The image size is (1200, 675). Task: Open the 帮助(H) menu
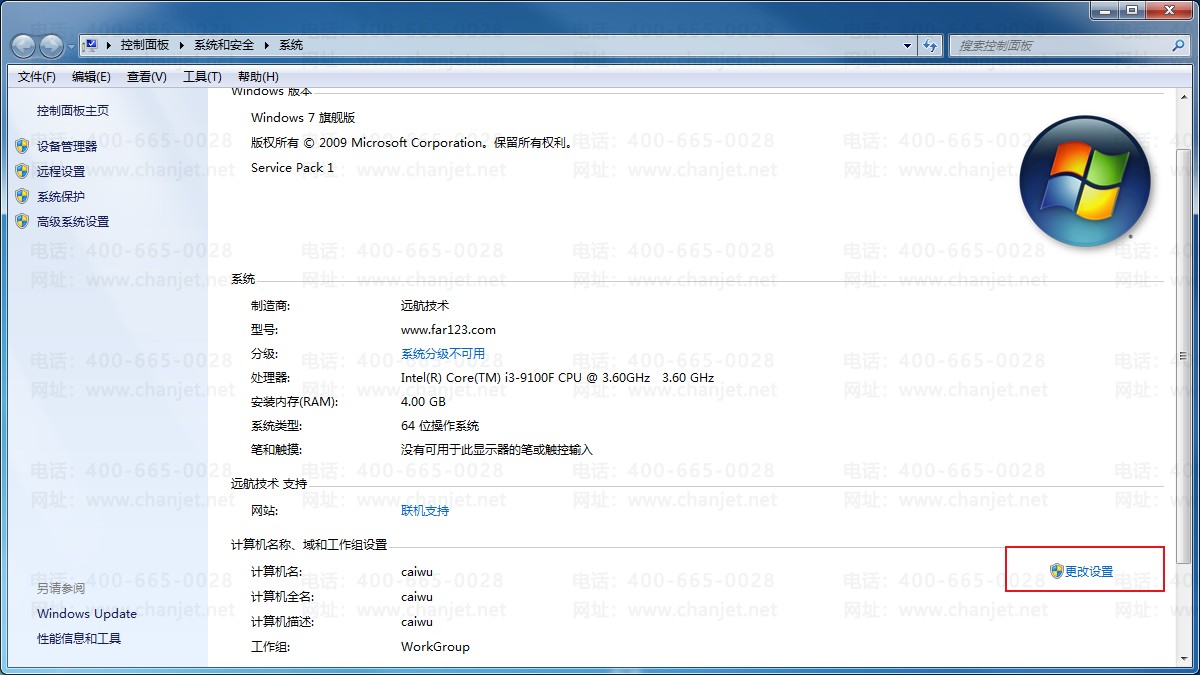coord(258,77)
